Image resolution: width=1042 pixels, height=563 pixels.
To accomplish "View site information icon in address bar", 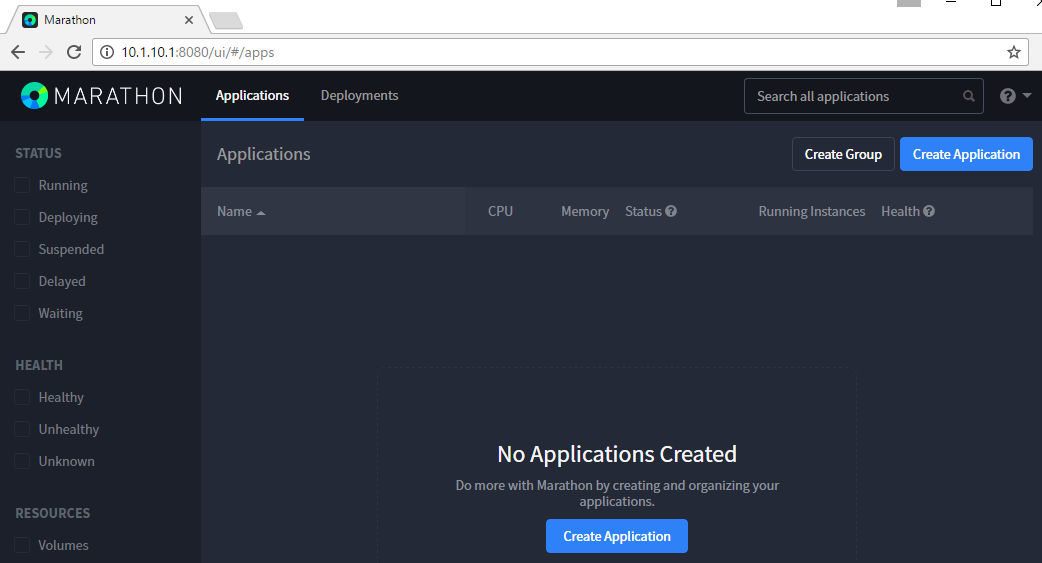I will click(x=106, y=52).
